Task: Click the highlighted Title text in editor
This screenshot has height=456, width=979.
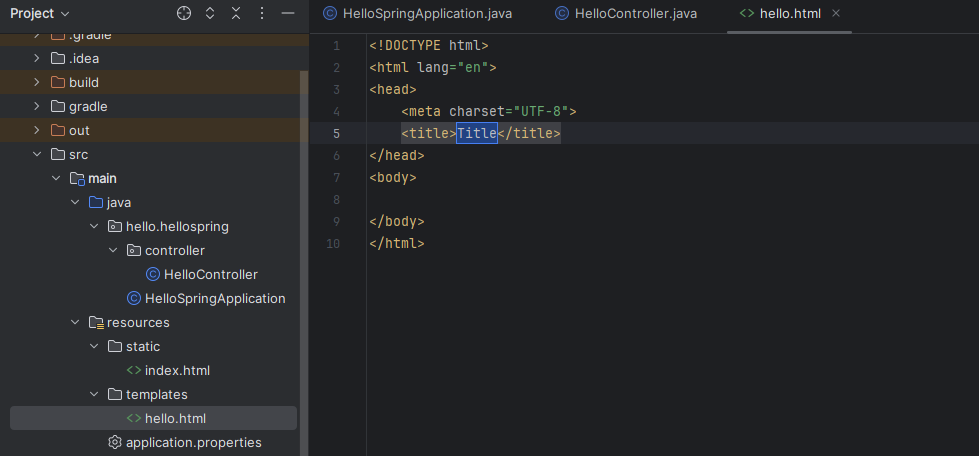Action: [x=477, y=133]
